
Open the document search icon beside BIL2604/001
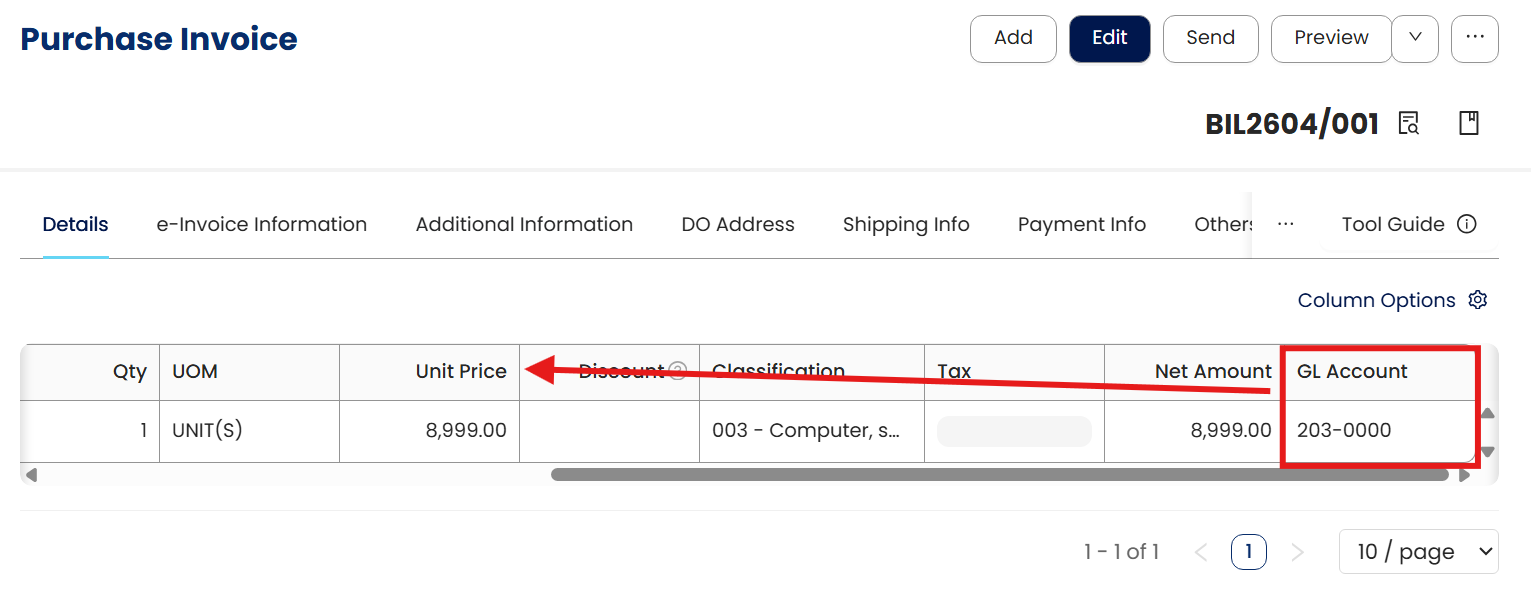tap(1409, 123)
